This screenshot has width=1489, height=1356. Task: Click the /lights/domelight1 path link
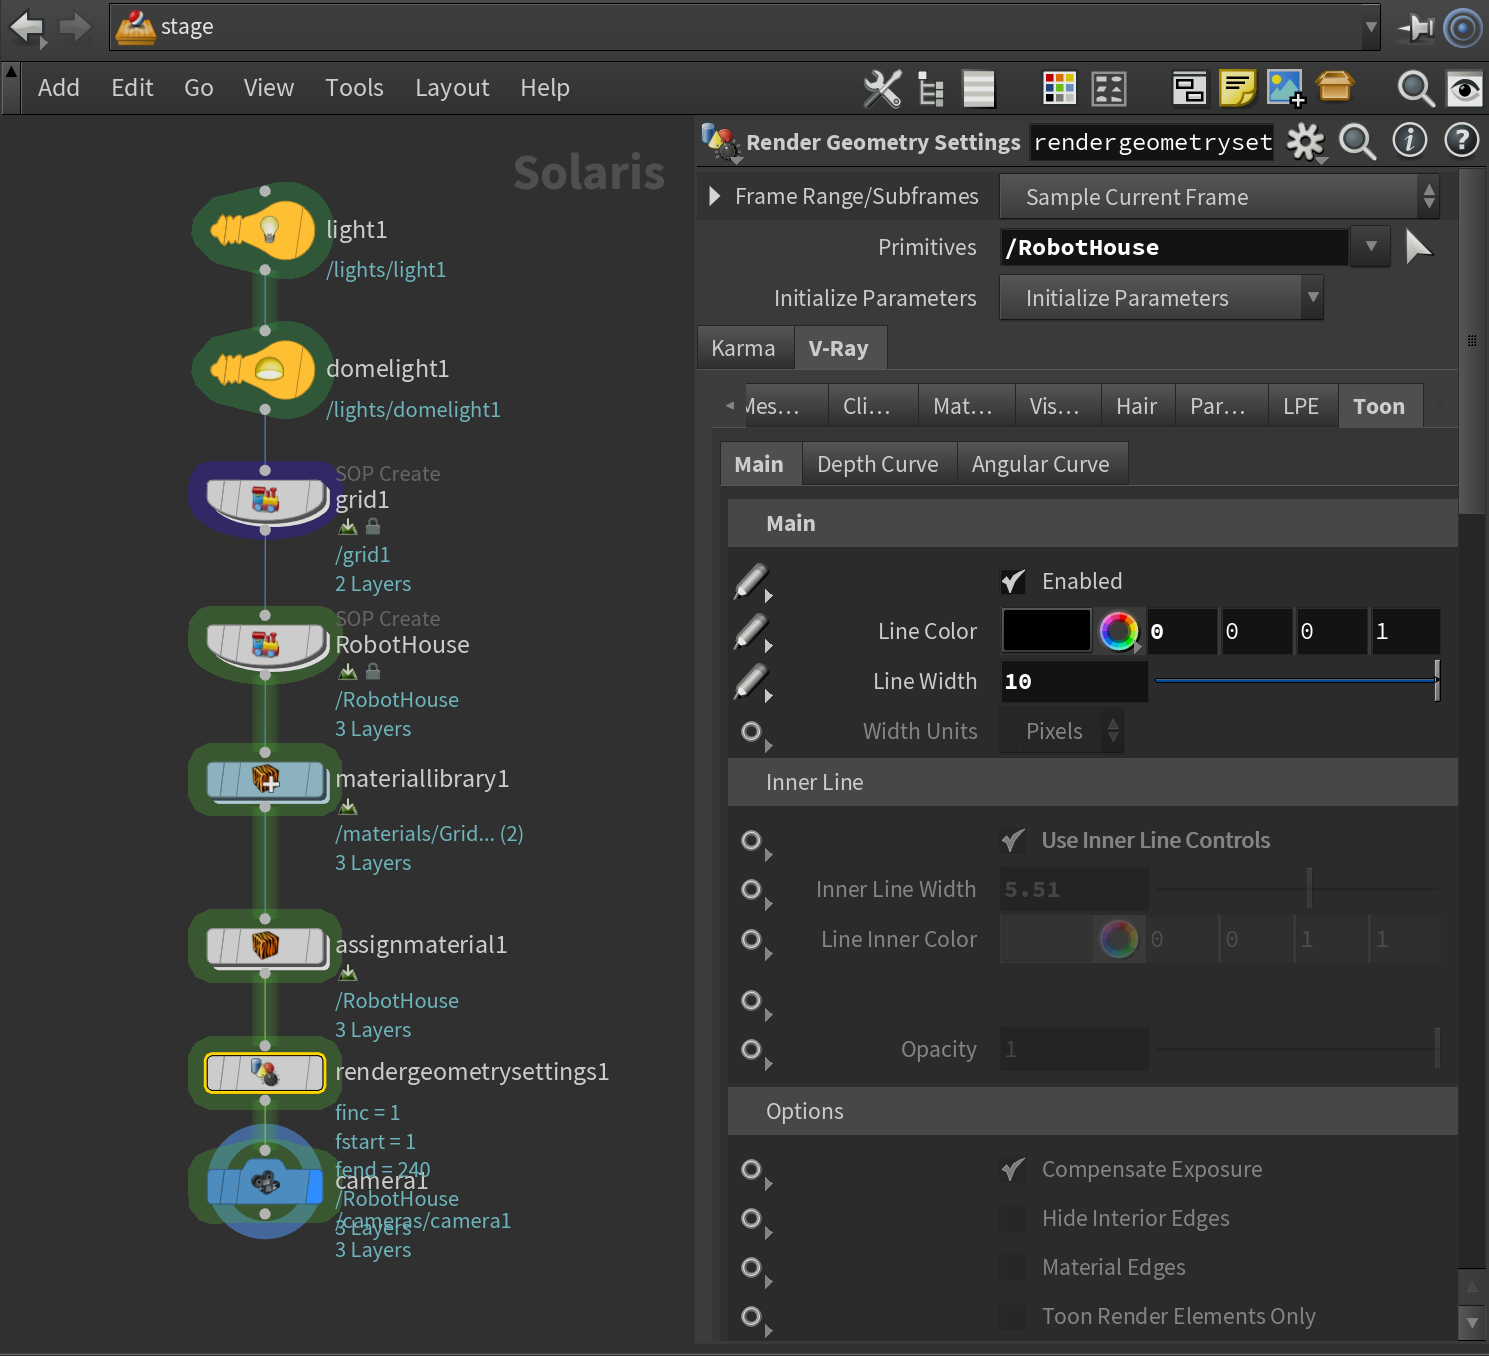coord(413,410)
